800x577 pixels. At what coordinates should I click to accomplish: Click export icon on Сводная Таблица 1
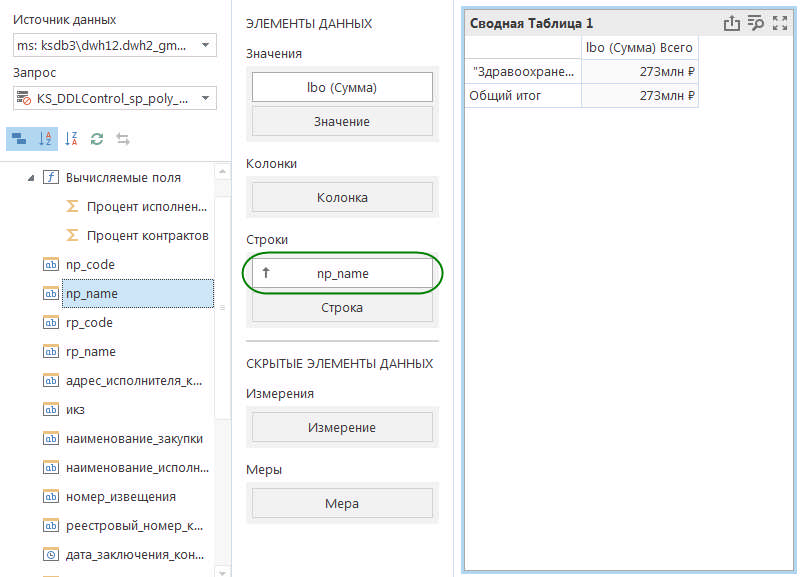pos(731,23)
